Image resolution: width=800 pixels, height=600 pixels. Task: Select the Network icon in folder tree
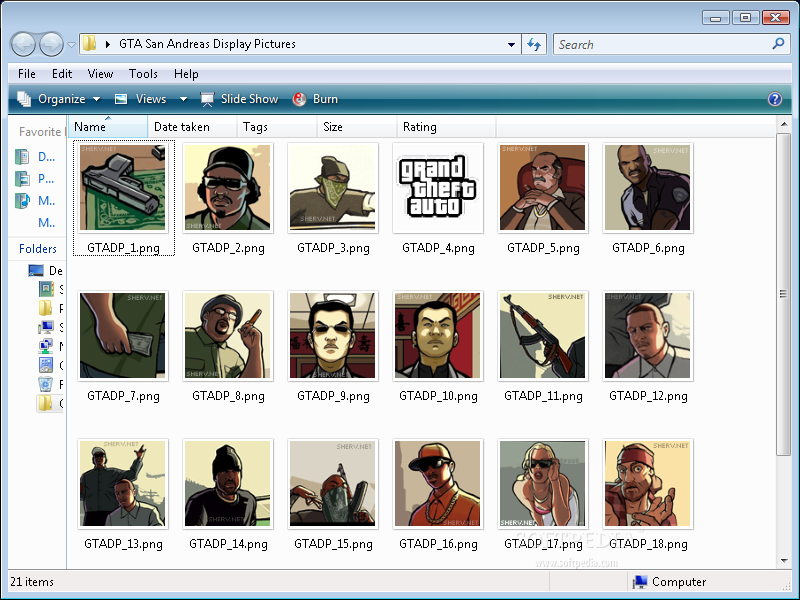(45, 346)
